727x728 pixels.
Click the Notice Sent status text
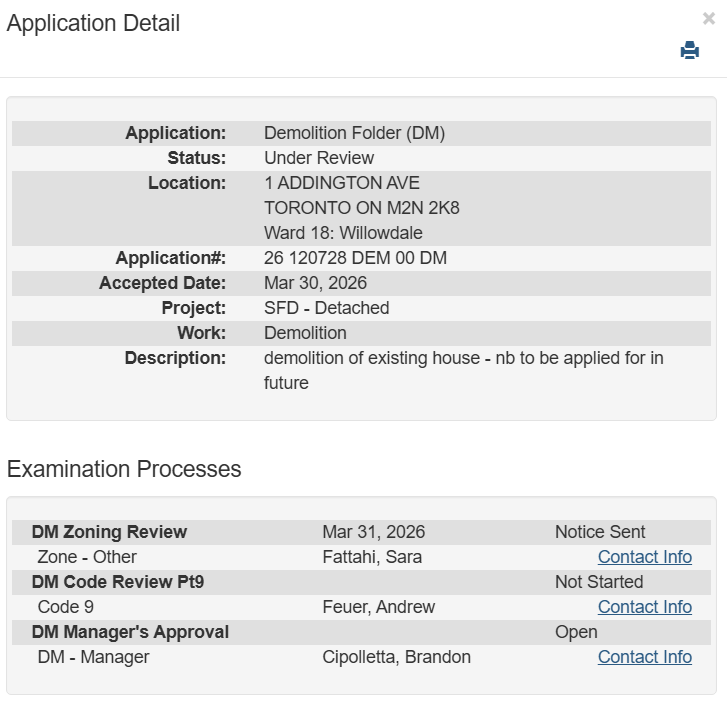point(600,532)
